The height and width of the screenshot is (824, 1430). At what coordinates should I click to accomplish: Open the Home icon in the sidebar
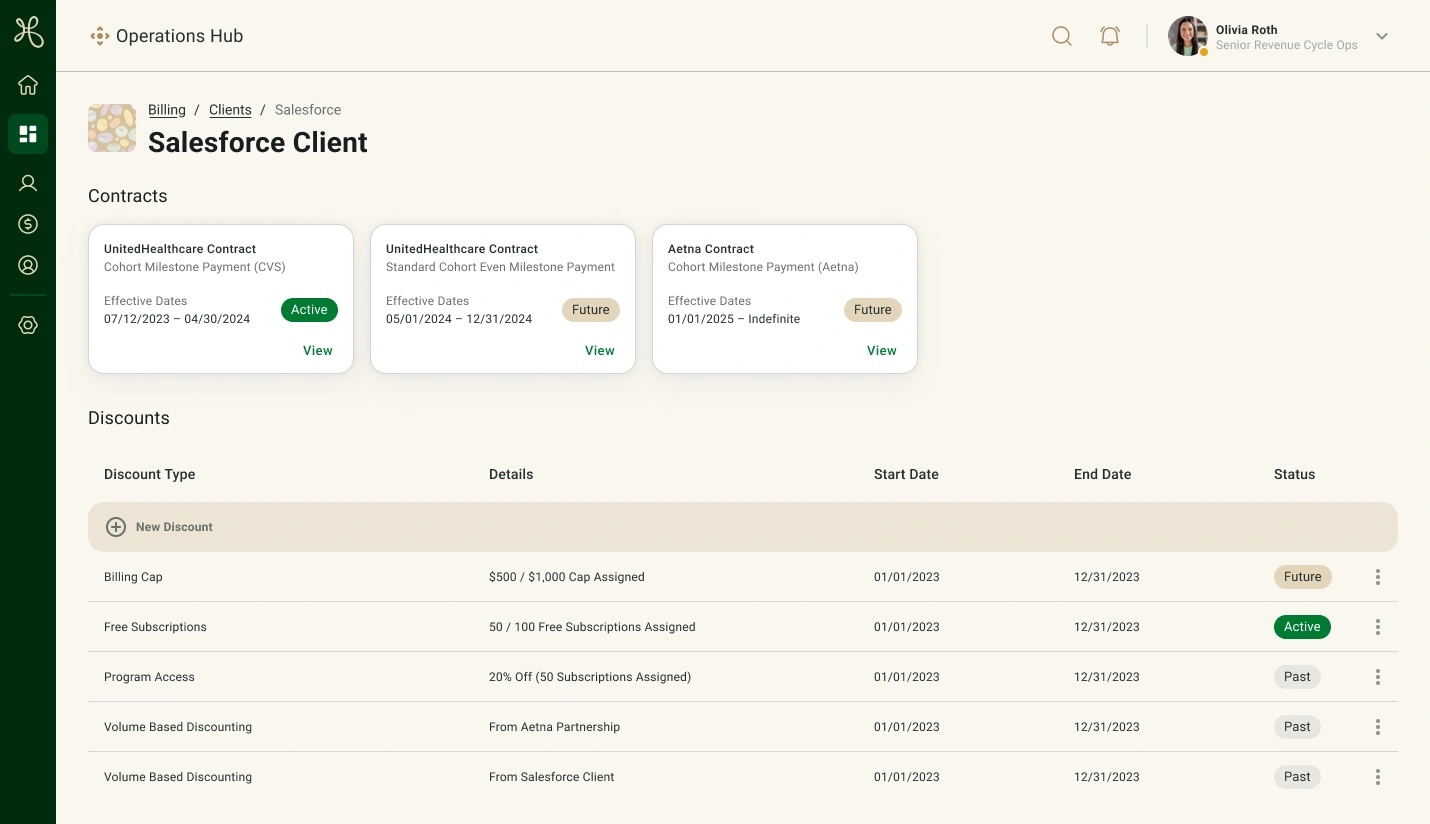tap(28, 85)
